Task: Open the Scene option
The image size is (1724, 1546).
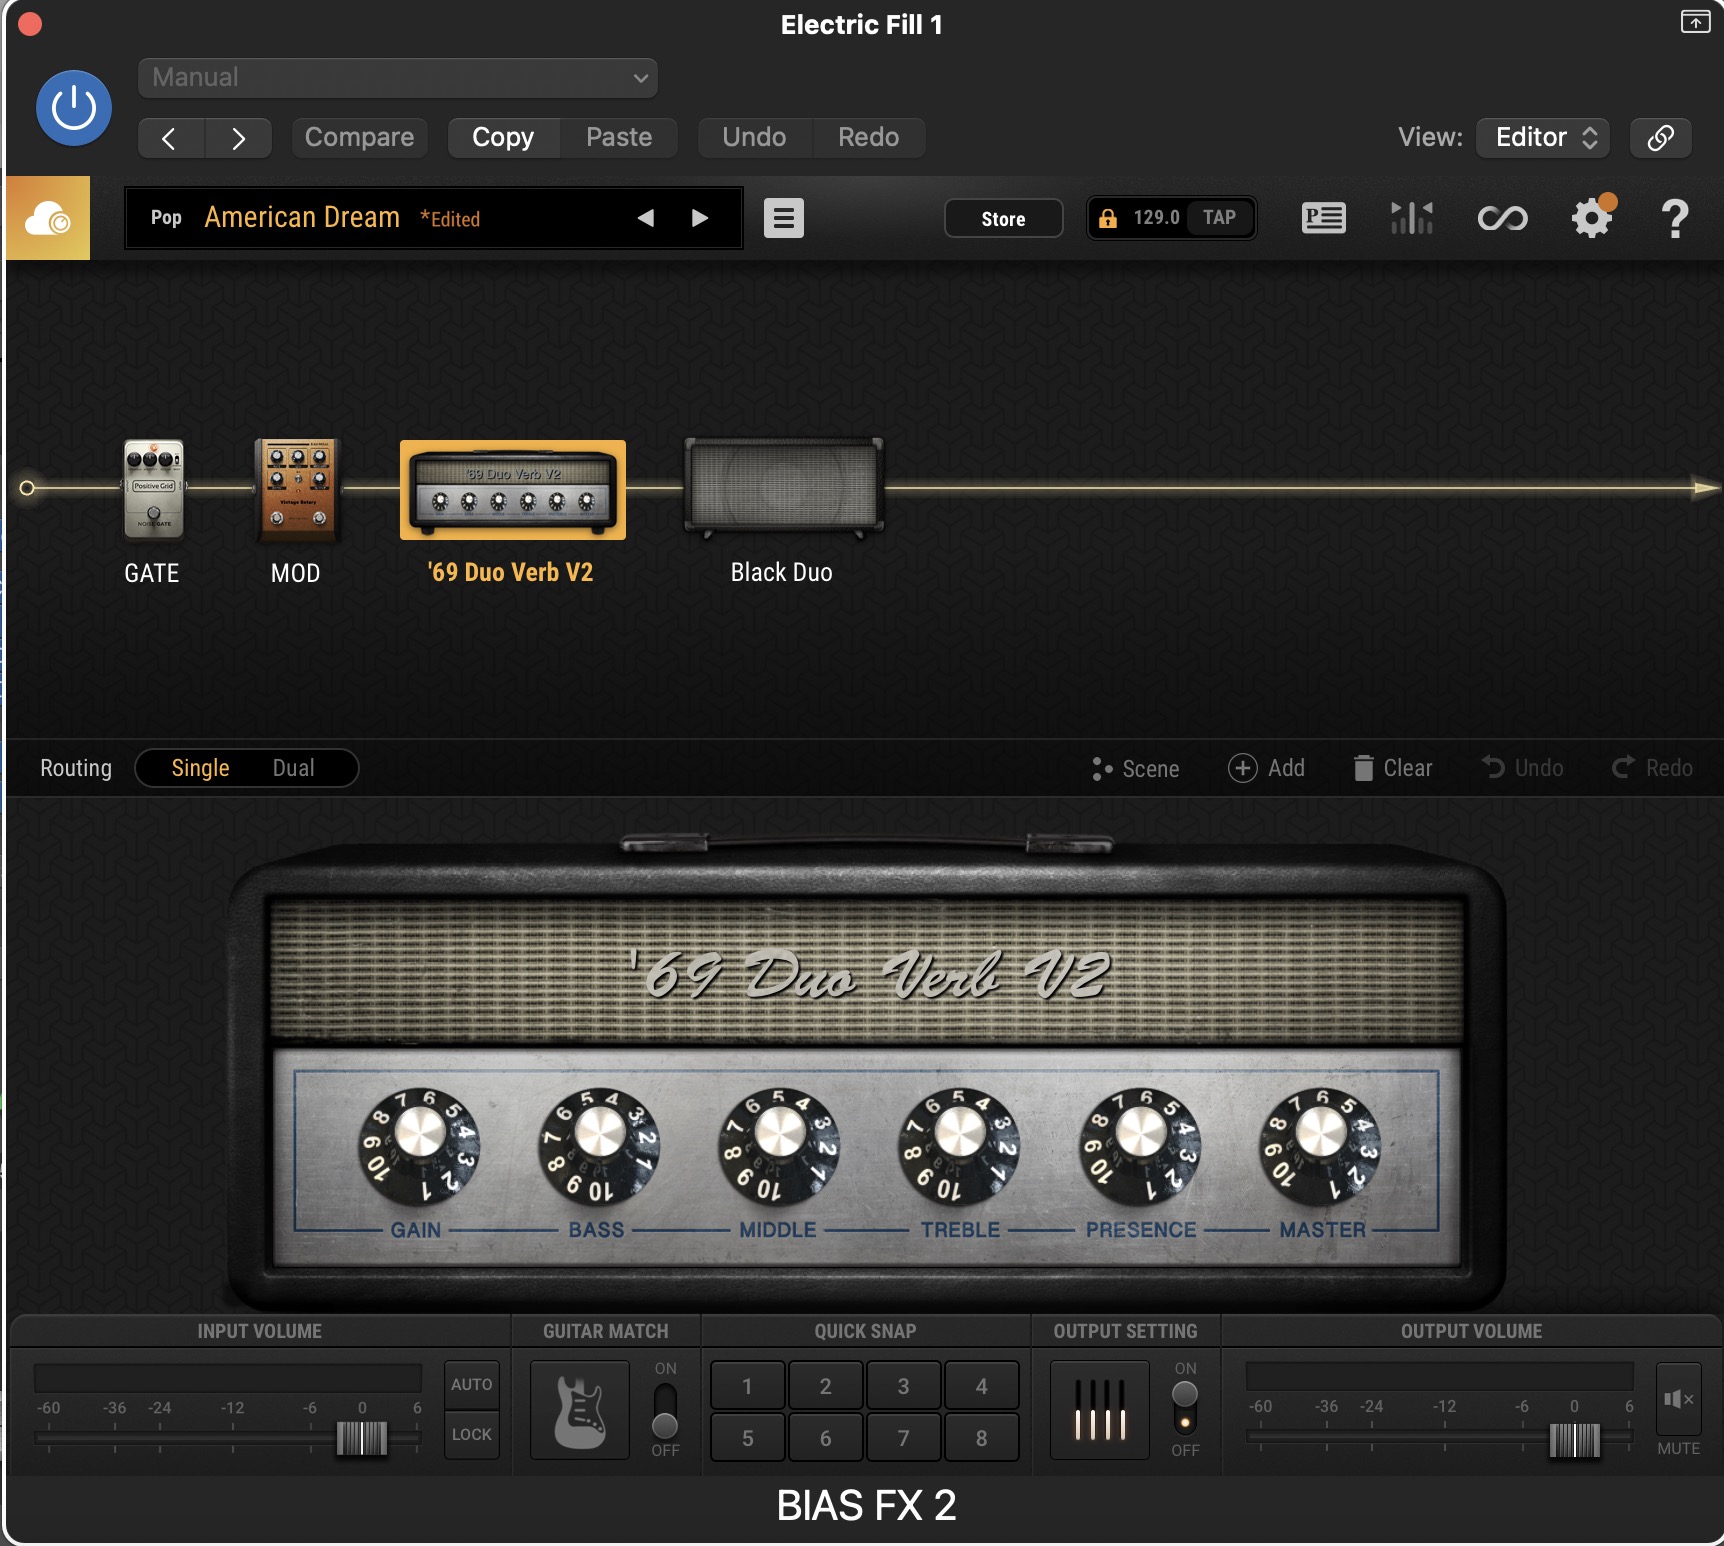Action: click(1135, 768)
